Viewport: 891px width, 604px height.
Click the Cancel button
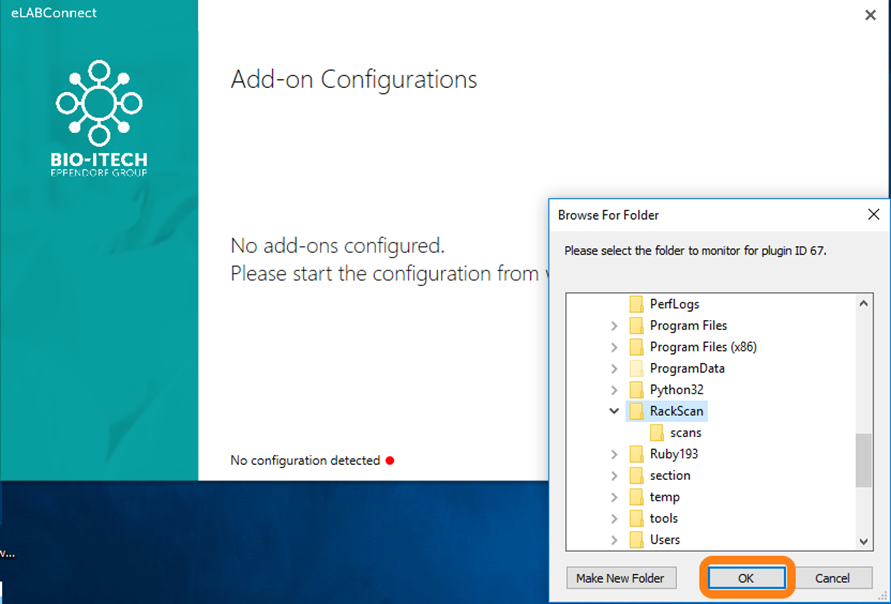coord(832,578)
